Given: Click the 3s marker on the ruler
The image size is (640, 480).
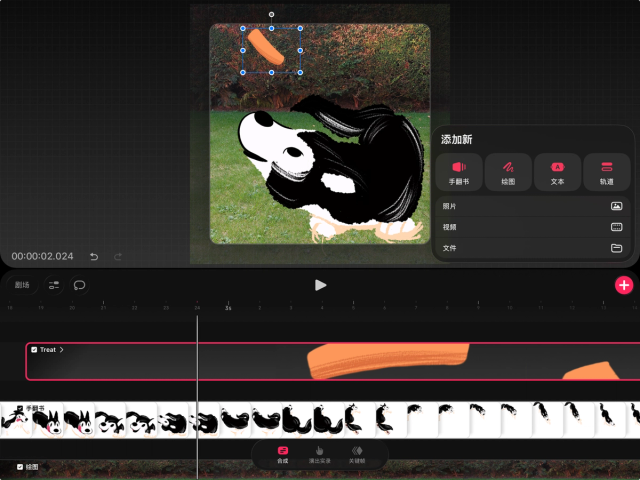Looking at the screenshot, I should (x=228, y=308).
